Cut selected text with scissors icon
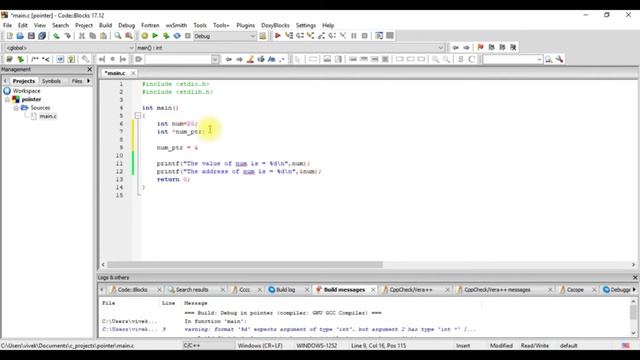This screenshot has width=640, height=360. tap(82, 36)
